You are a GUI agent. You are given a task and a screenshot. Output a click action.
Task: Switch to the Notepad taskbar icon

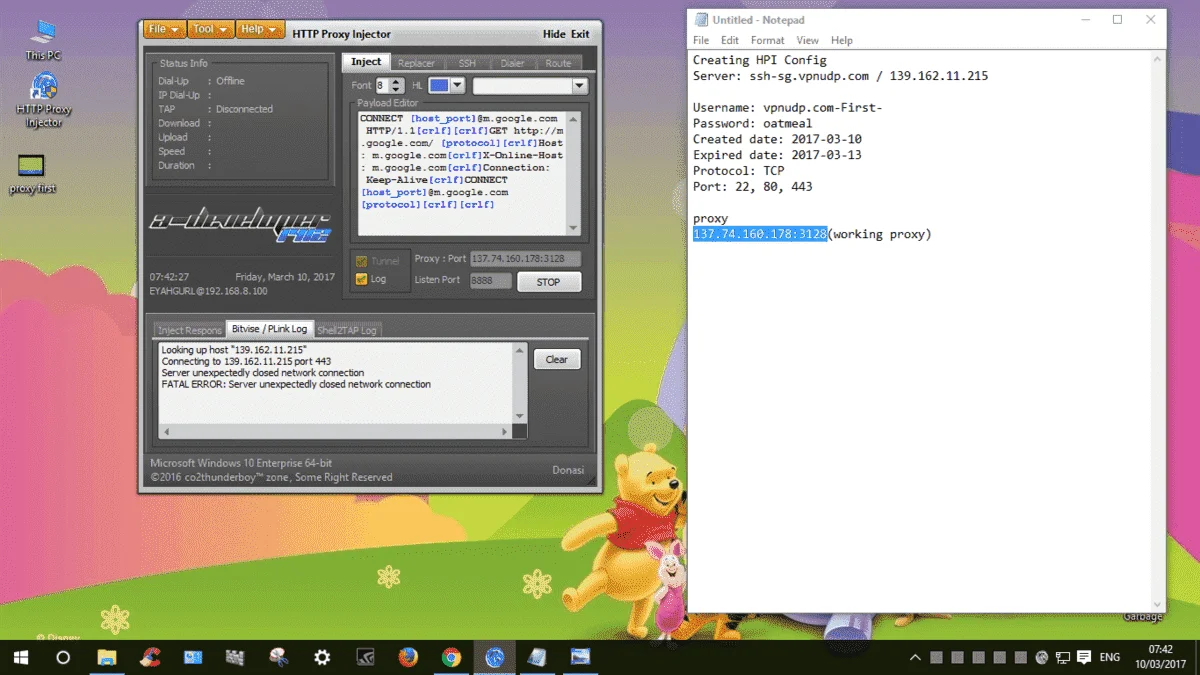click(x=537, y=657)
